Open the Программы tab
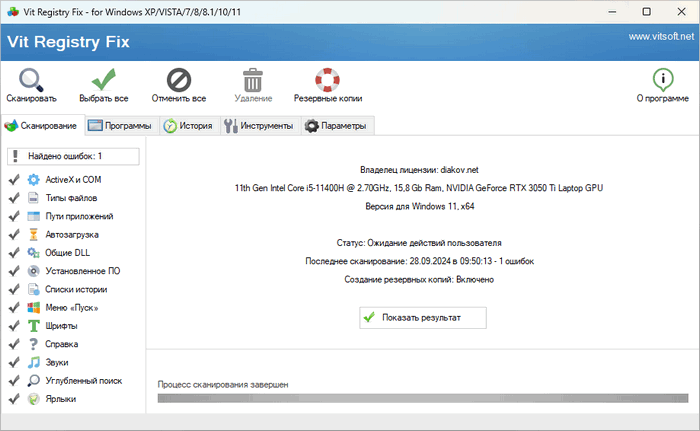700x431 pixels. (121, 126)
